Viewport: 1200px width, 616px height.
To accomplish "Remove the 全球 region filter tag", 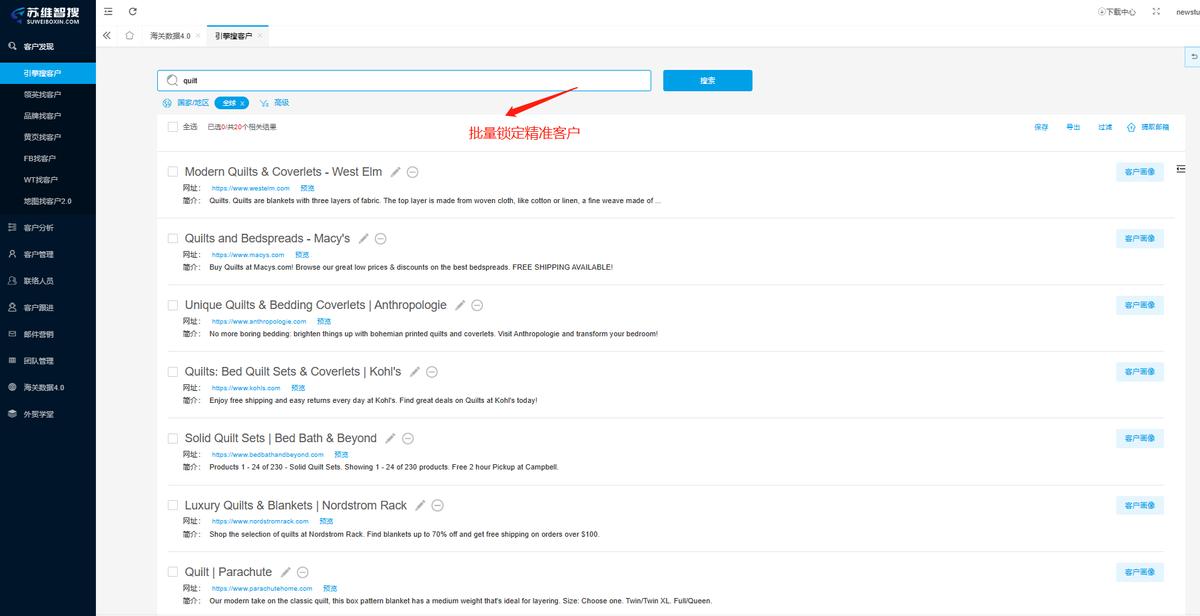I will point(242,103).
